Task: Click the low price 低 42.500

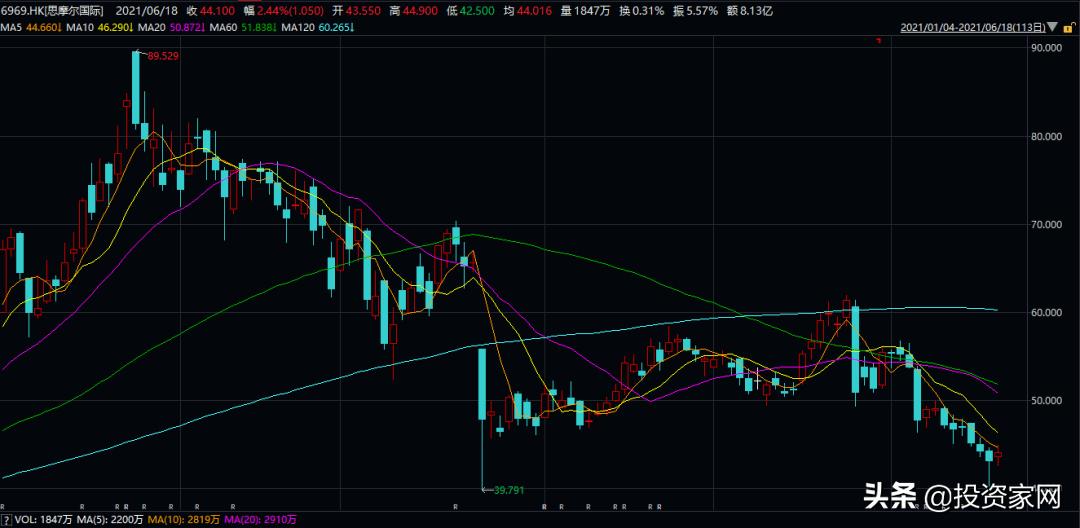Action: pos(469,10)
